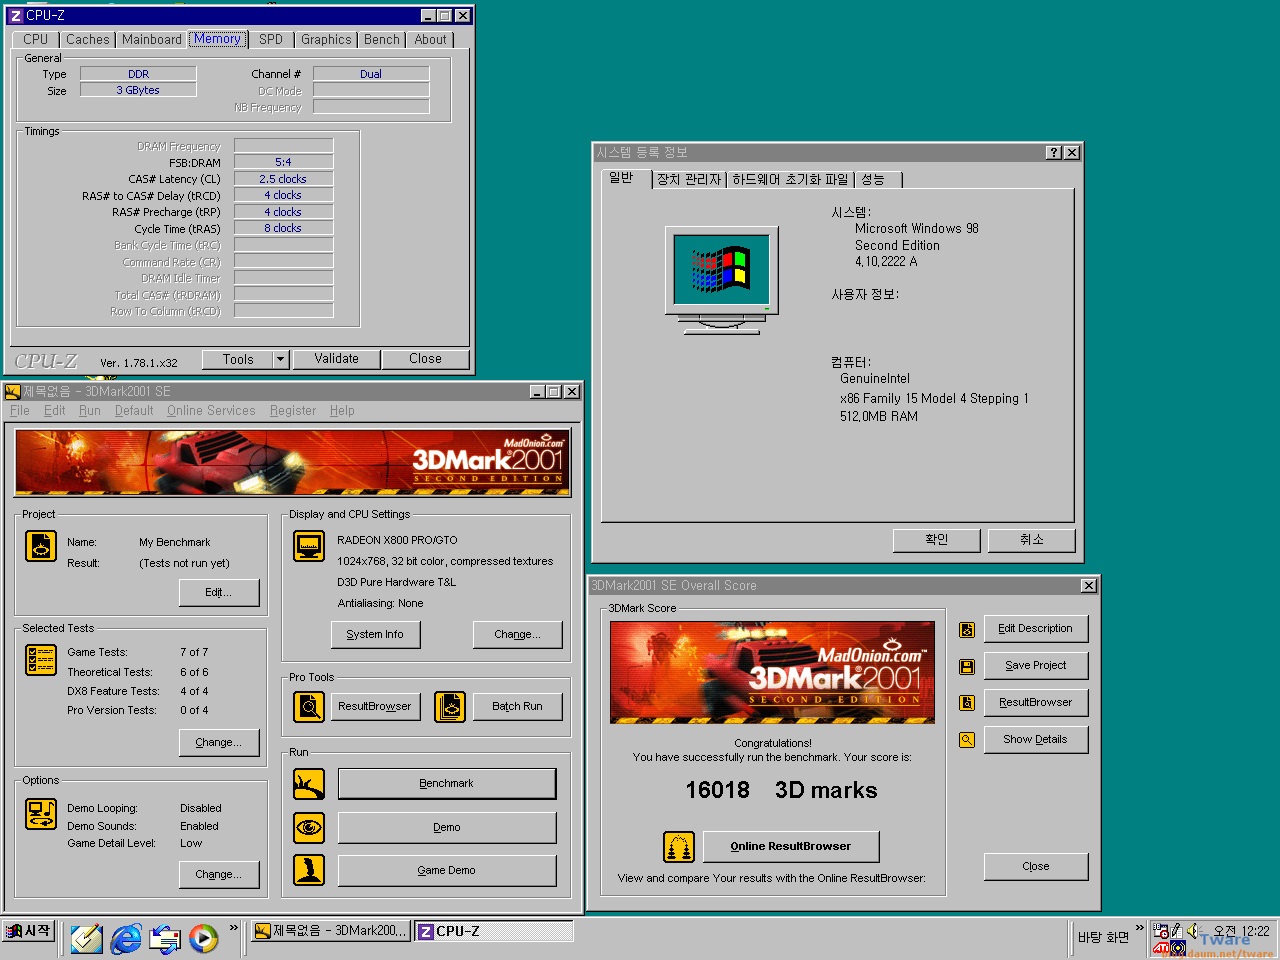Open the Run menu in 3DMark2001 SE

(90, 411)
